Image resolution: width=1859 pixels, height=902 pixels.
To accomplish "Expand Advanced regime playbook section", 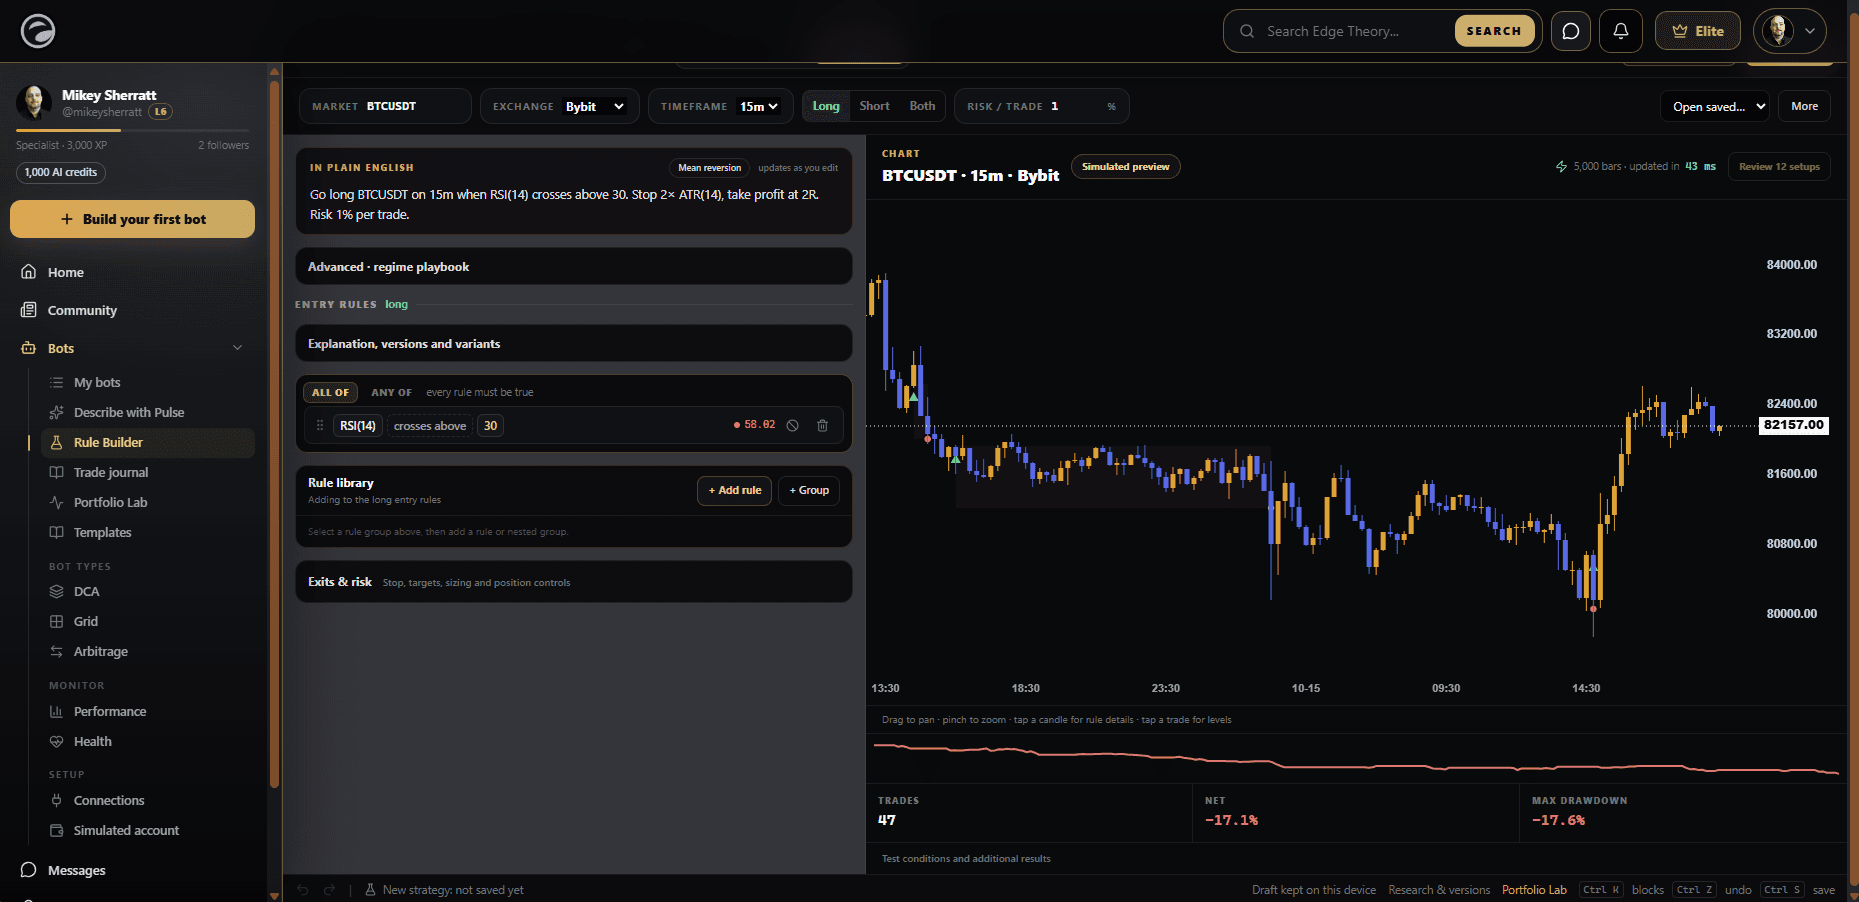I will [x=574, y=267].
